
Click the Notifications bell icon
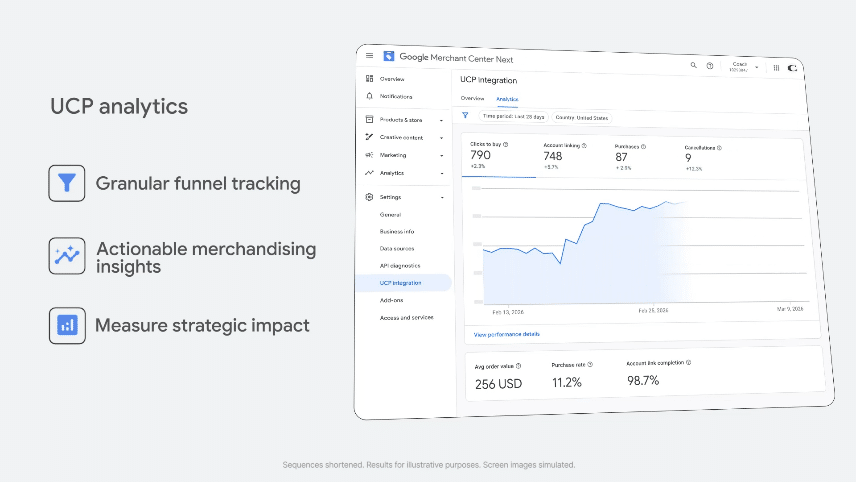370,96
